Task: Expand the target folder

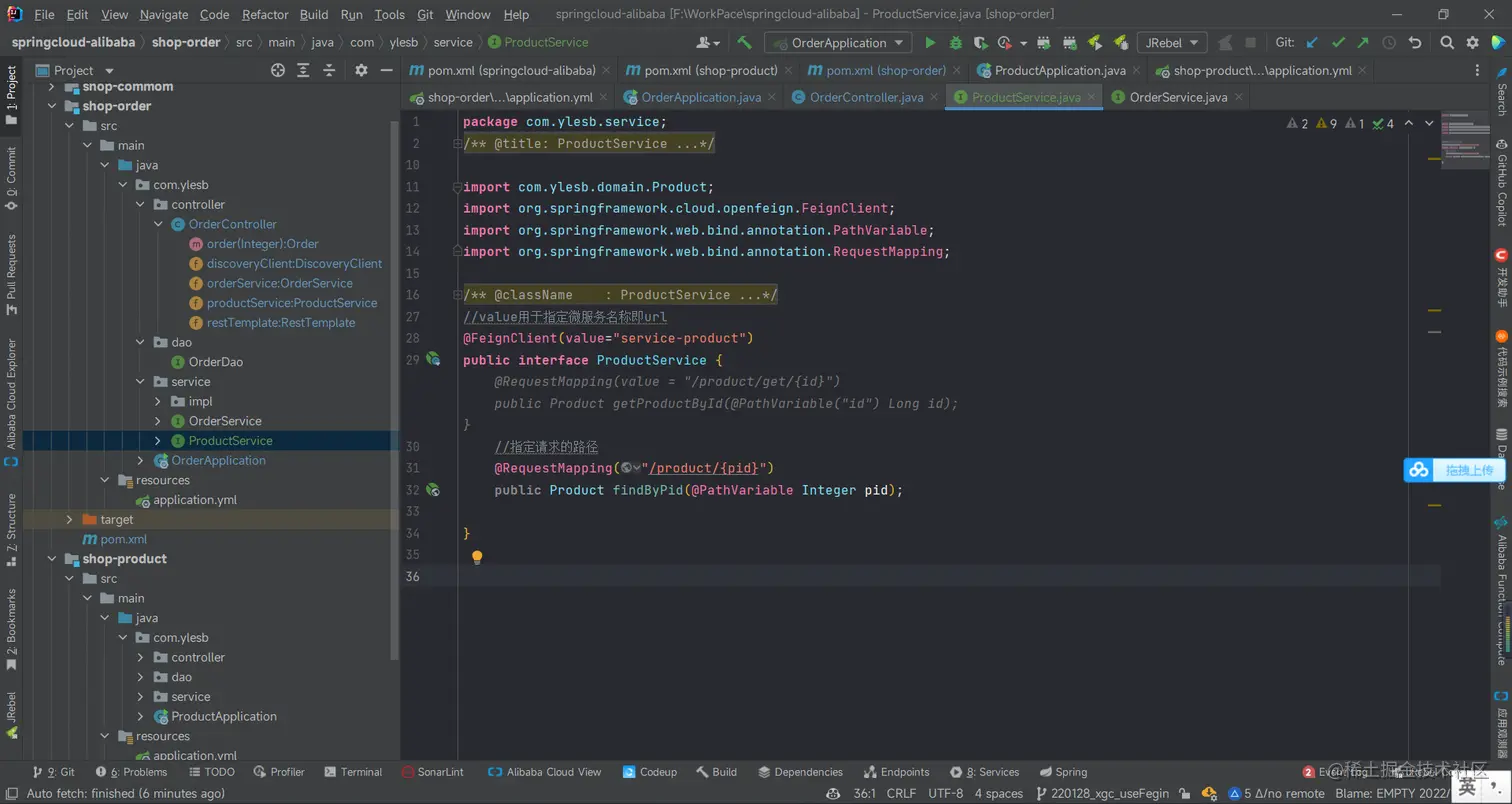Action: (69, 520)
